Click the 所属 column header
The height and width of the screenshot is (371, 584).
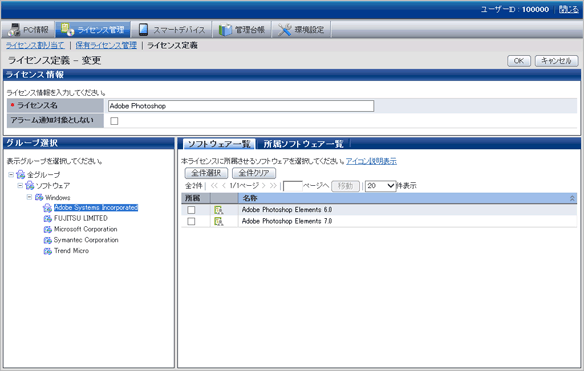(x=196, y=198)
